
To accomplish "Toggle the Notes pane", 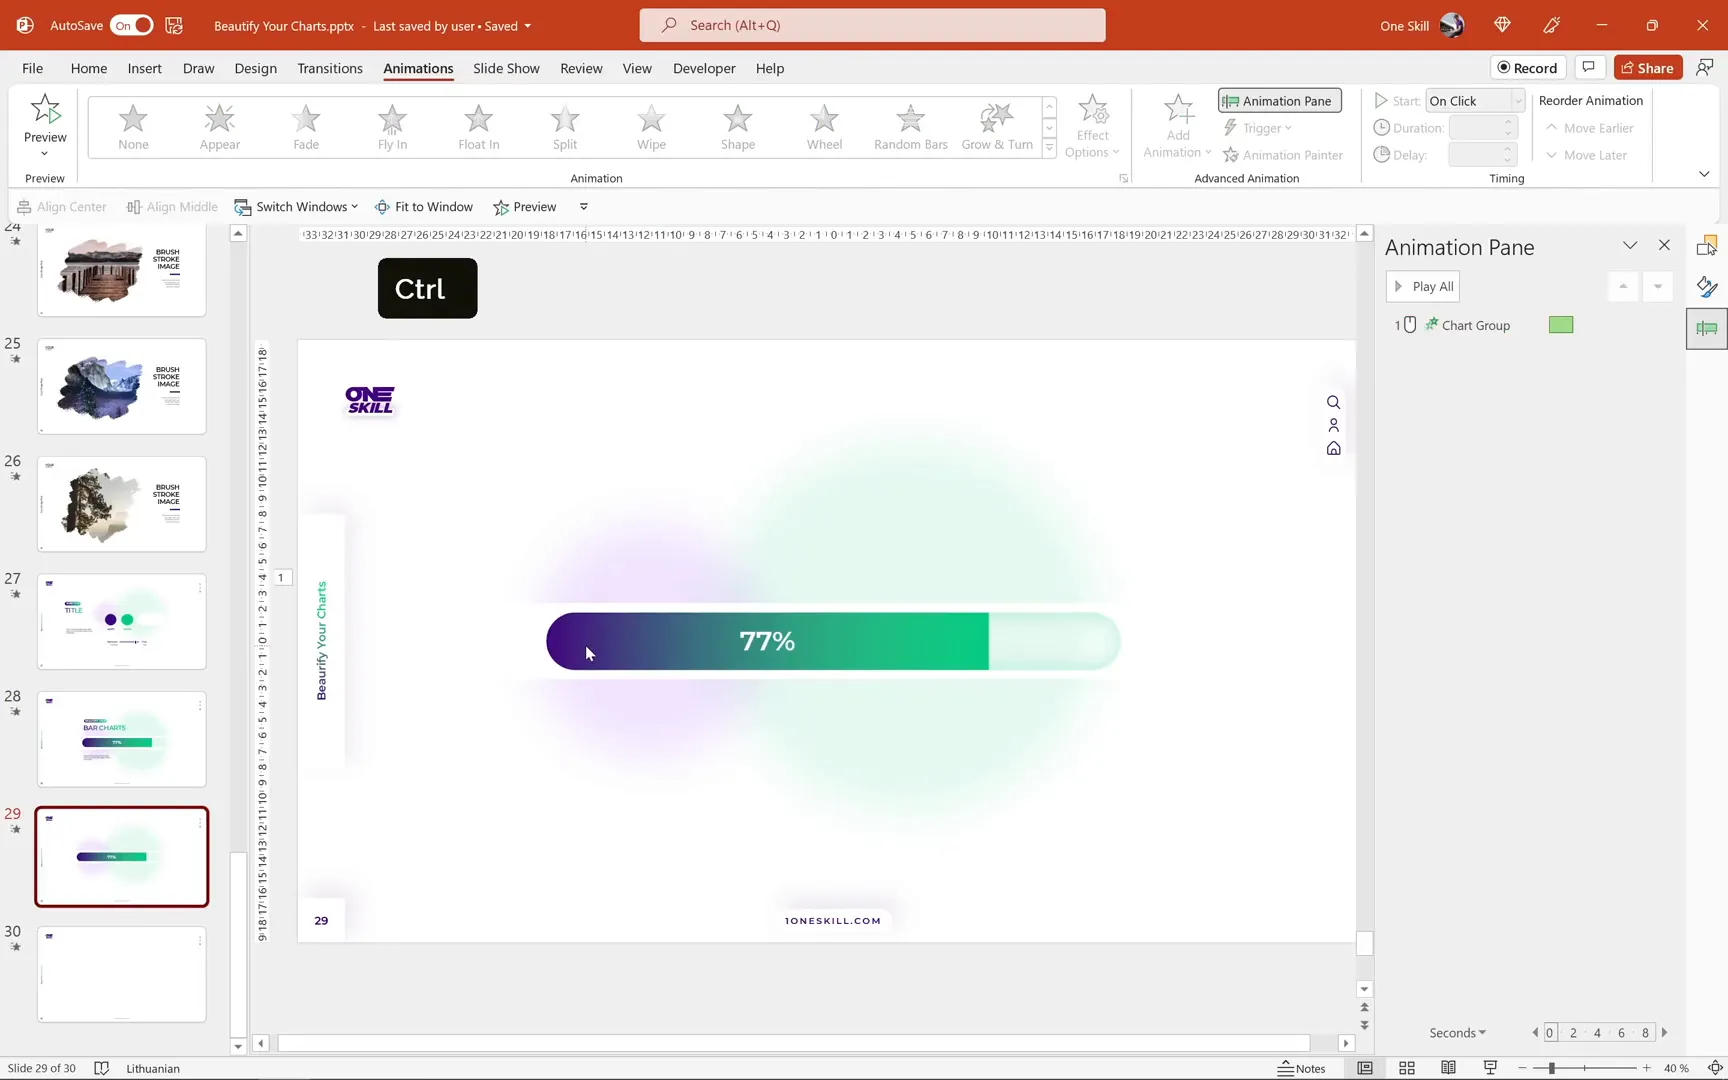I will coord(1301,1068).
